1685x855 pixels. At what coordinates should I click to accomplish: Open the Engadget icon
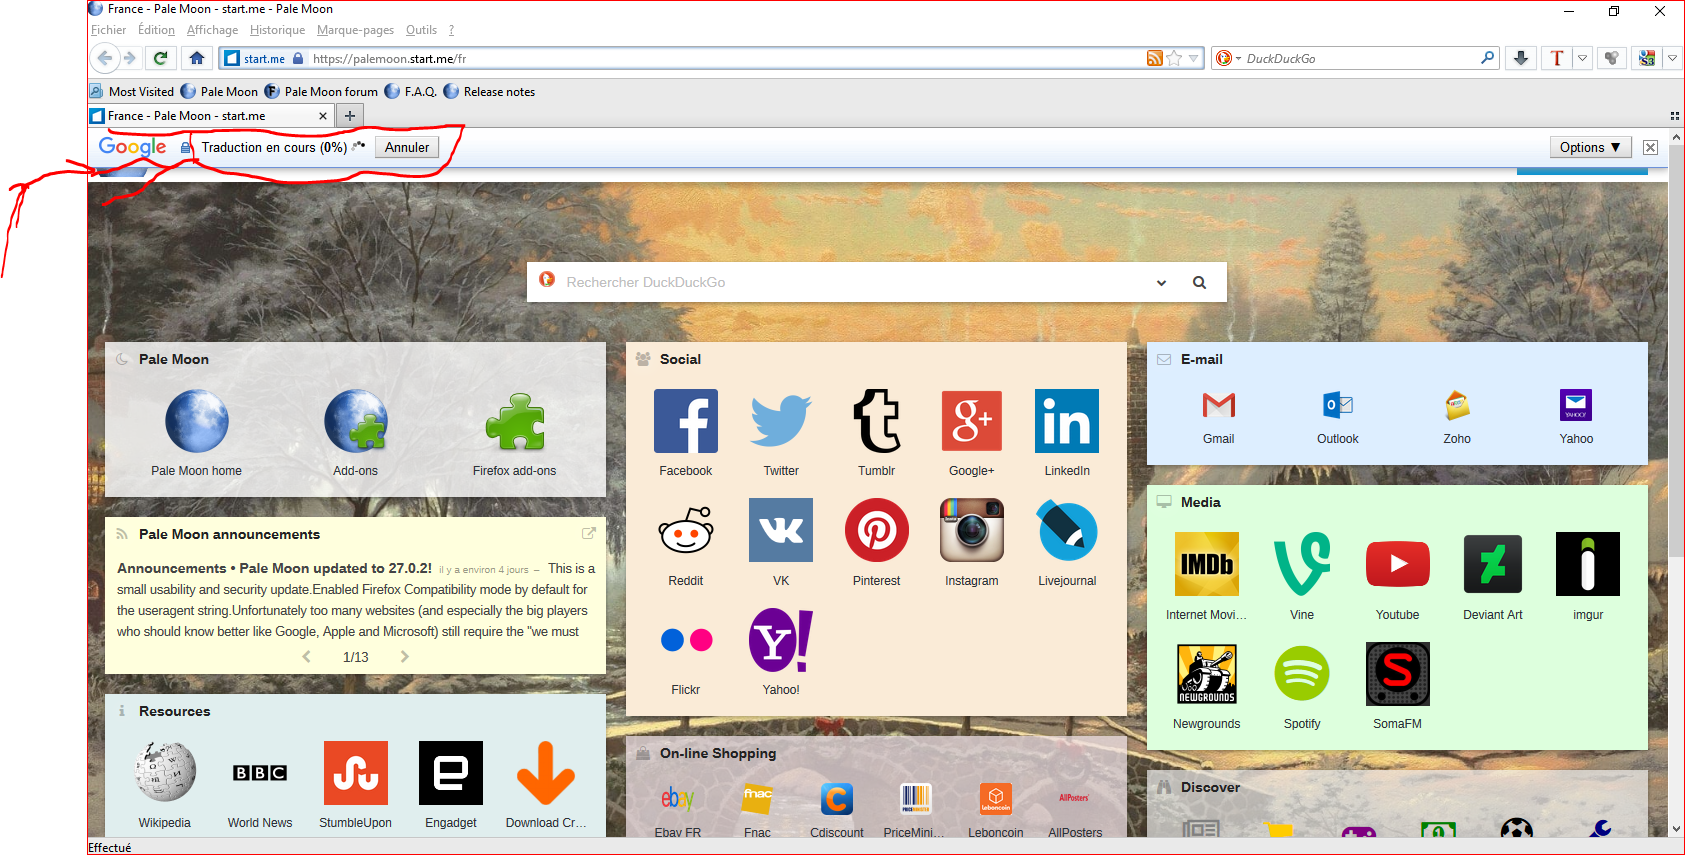[x=451, y=773]
